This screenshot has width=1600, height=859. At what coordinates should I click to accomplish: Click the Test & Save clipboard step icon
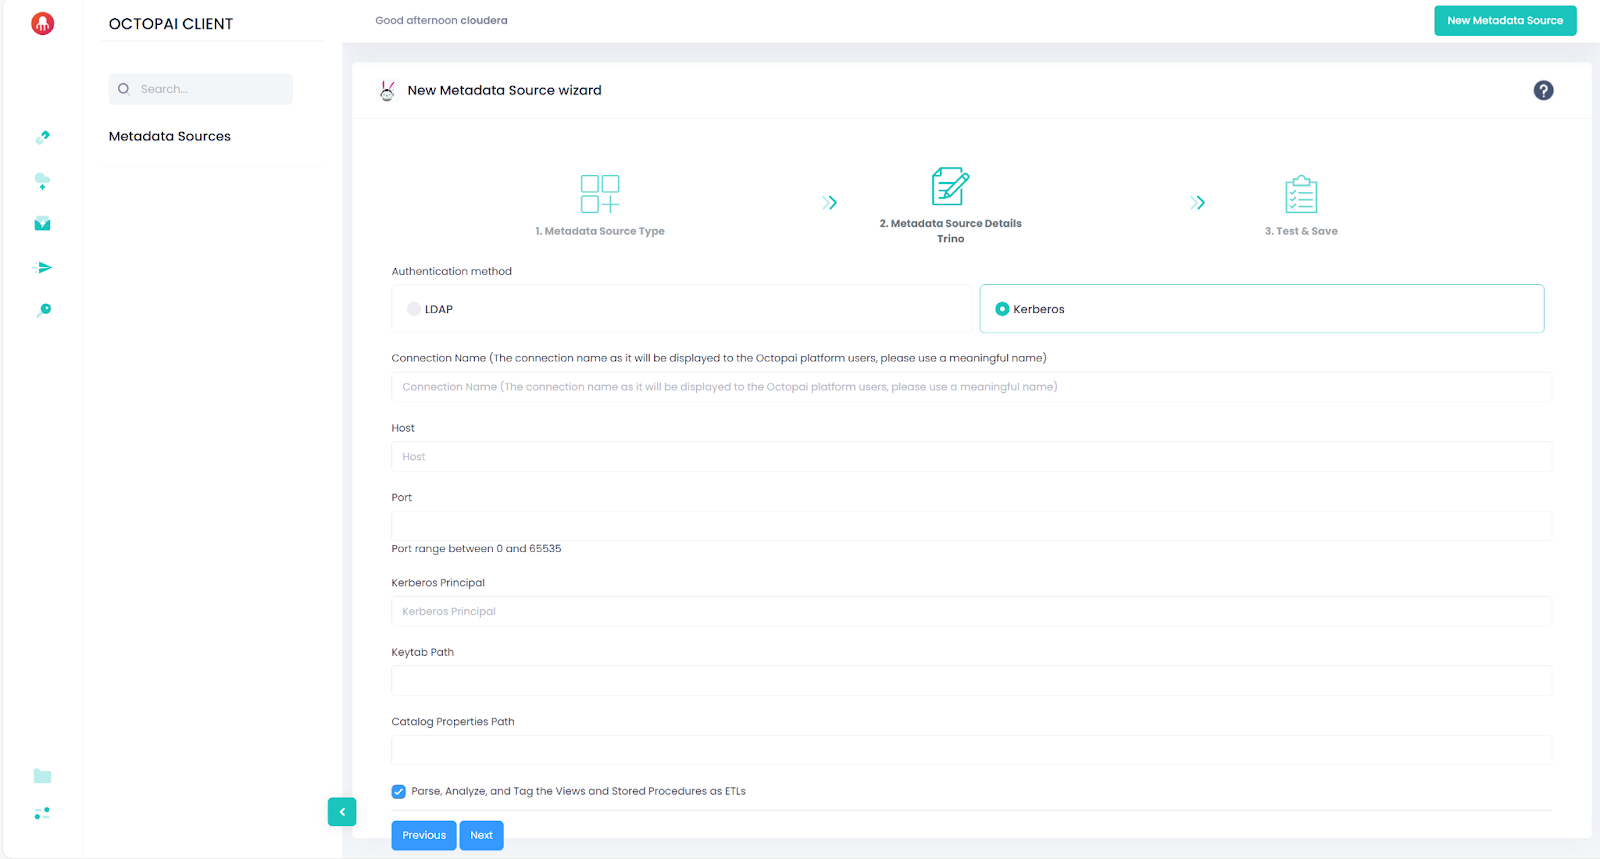(1301, 194)
